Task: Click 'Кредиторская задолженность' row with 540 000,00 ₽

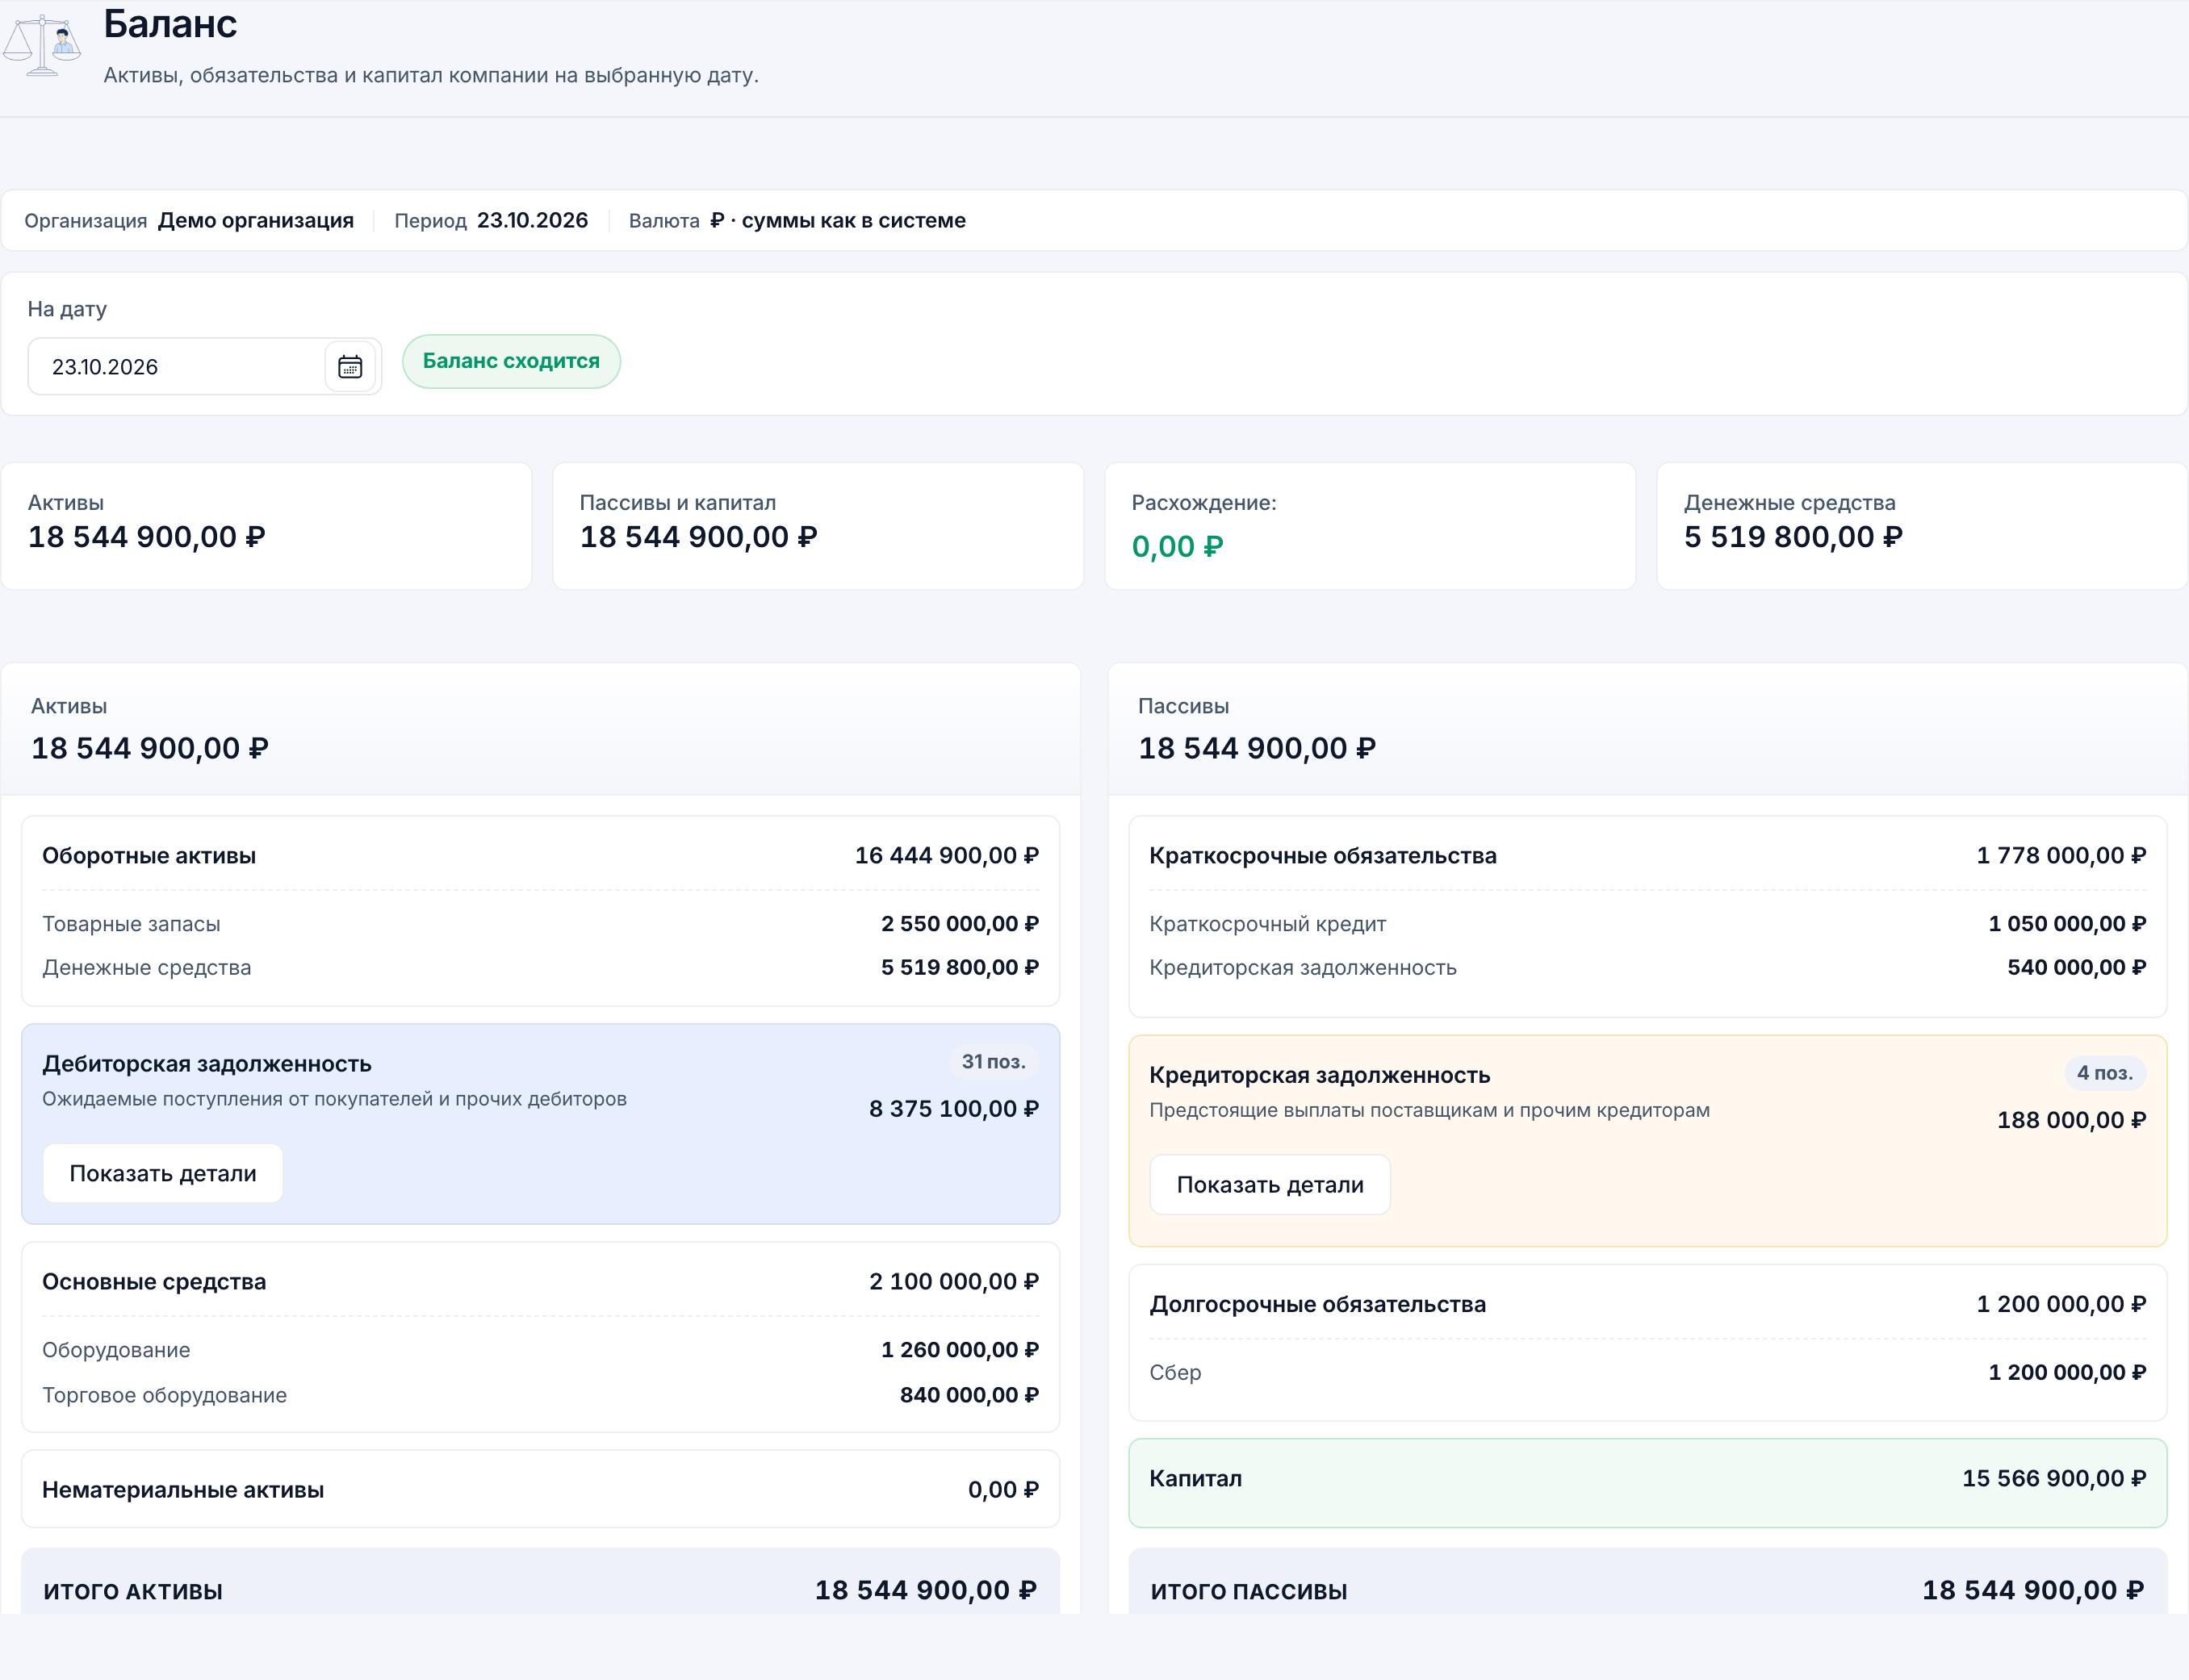Action: point(1647,968)
